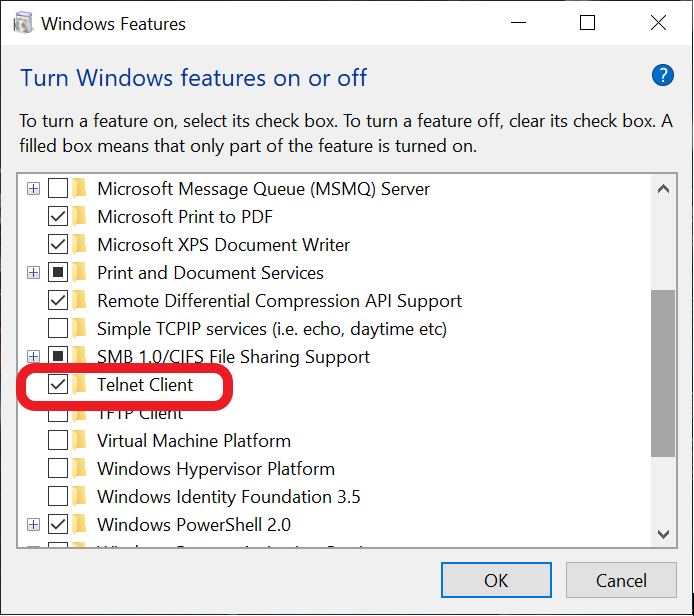This screenshot has height=616, width=694.
Task: Click the Windows PowerShell 2.0 folder icon
Action: [x=79, y=525]
